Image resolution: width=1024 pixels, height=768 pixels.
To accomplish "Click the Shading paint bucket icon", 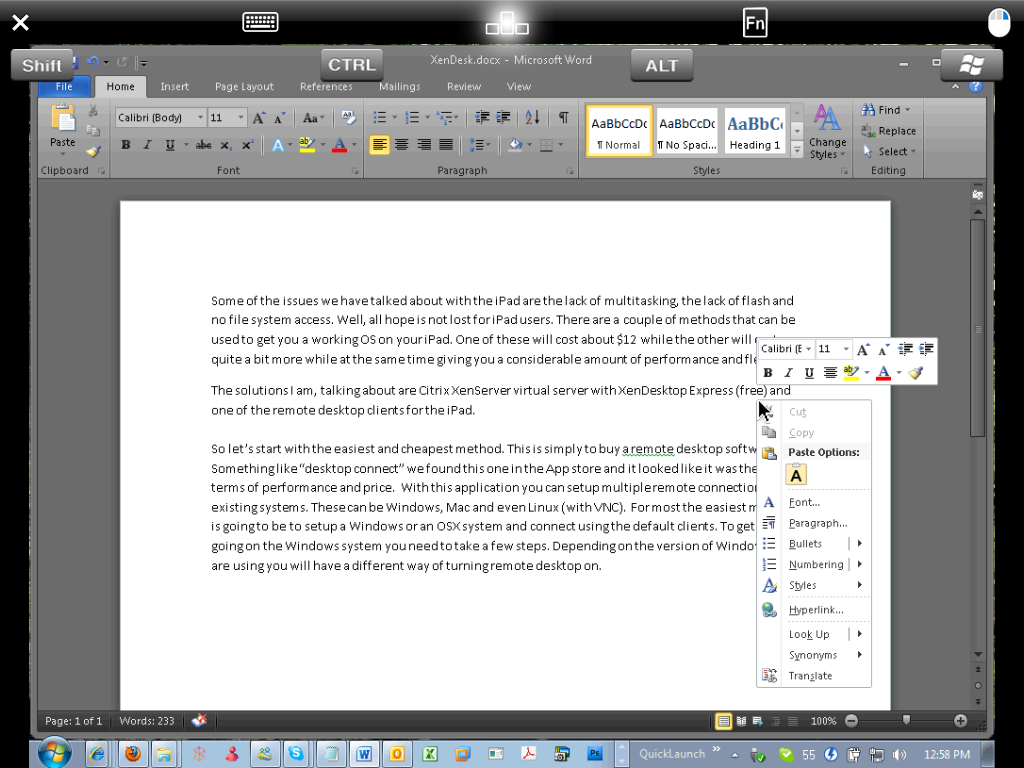I will 515,144.
